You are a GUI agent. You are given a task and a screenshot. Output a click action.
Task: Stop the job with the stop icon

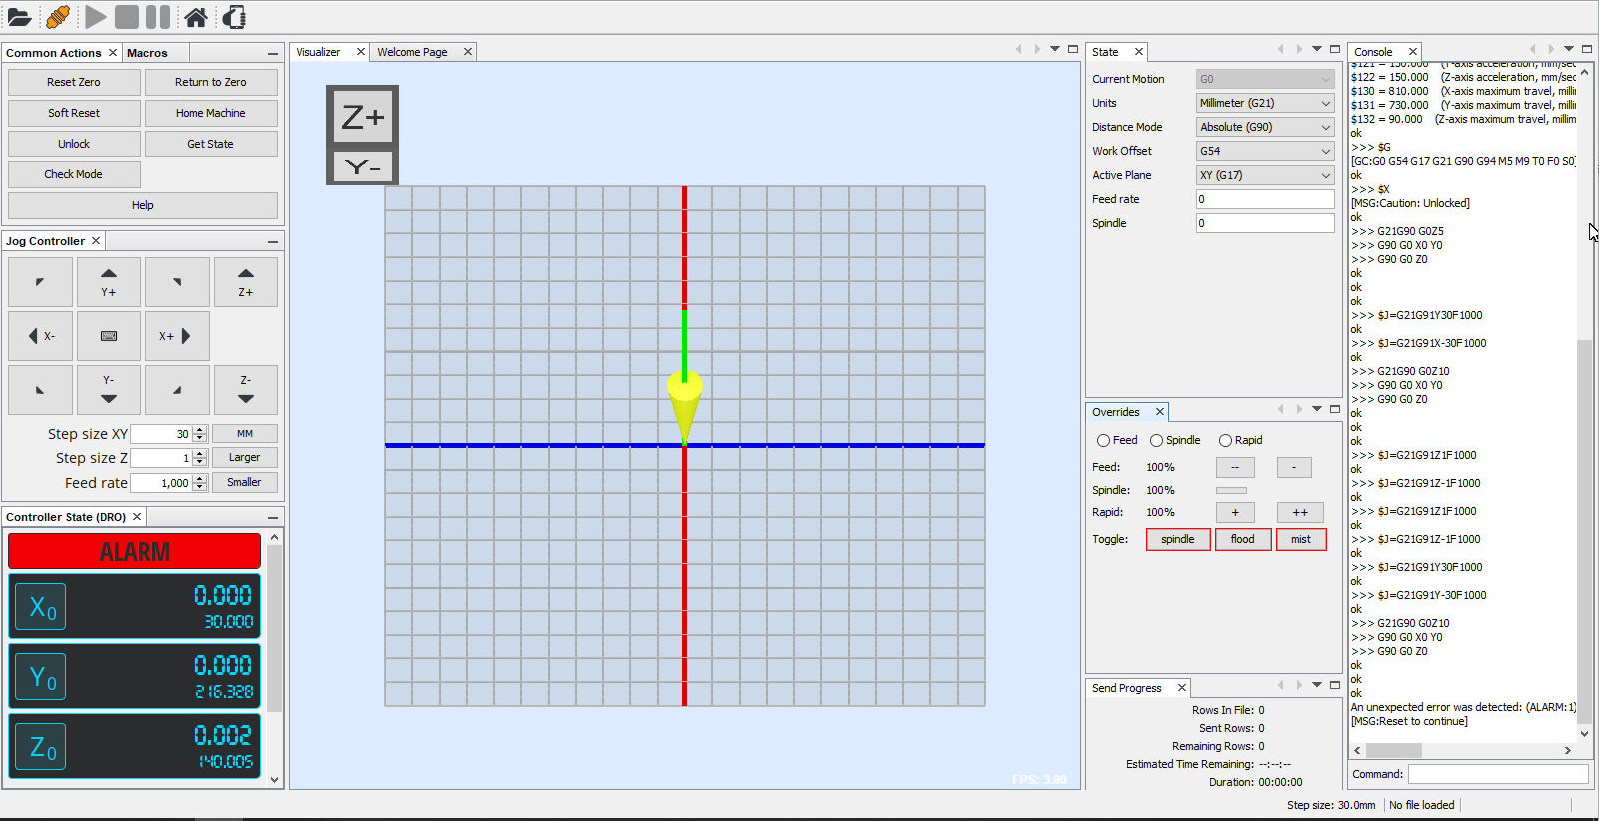tap(127, 17)
